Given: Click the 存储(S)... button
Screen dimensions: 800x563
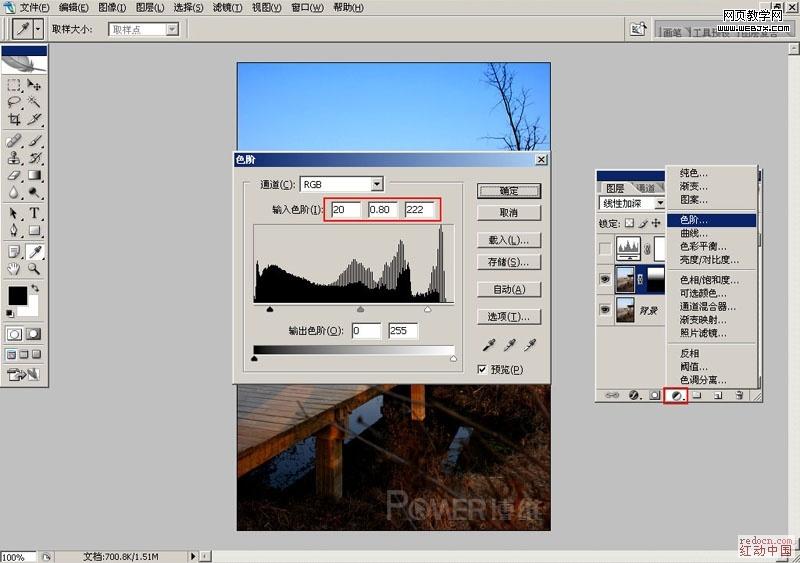Looking at the screenshot, I should [x=509, y=262].
